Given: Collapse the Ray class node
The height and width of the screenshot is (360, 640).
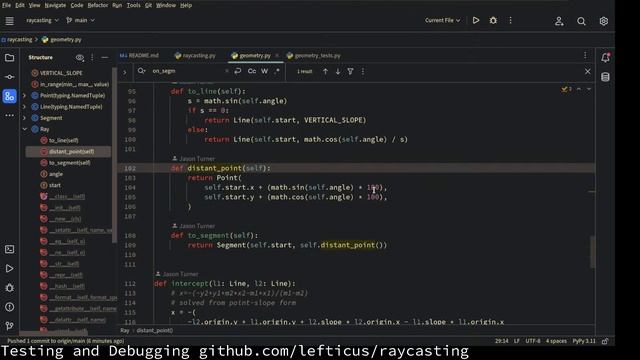Looking at the screenshot, I should pos(24,129).
